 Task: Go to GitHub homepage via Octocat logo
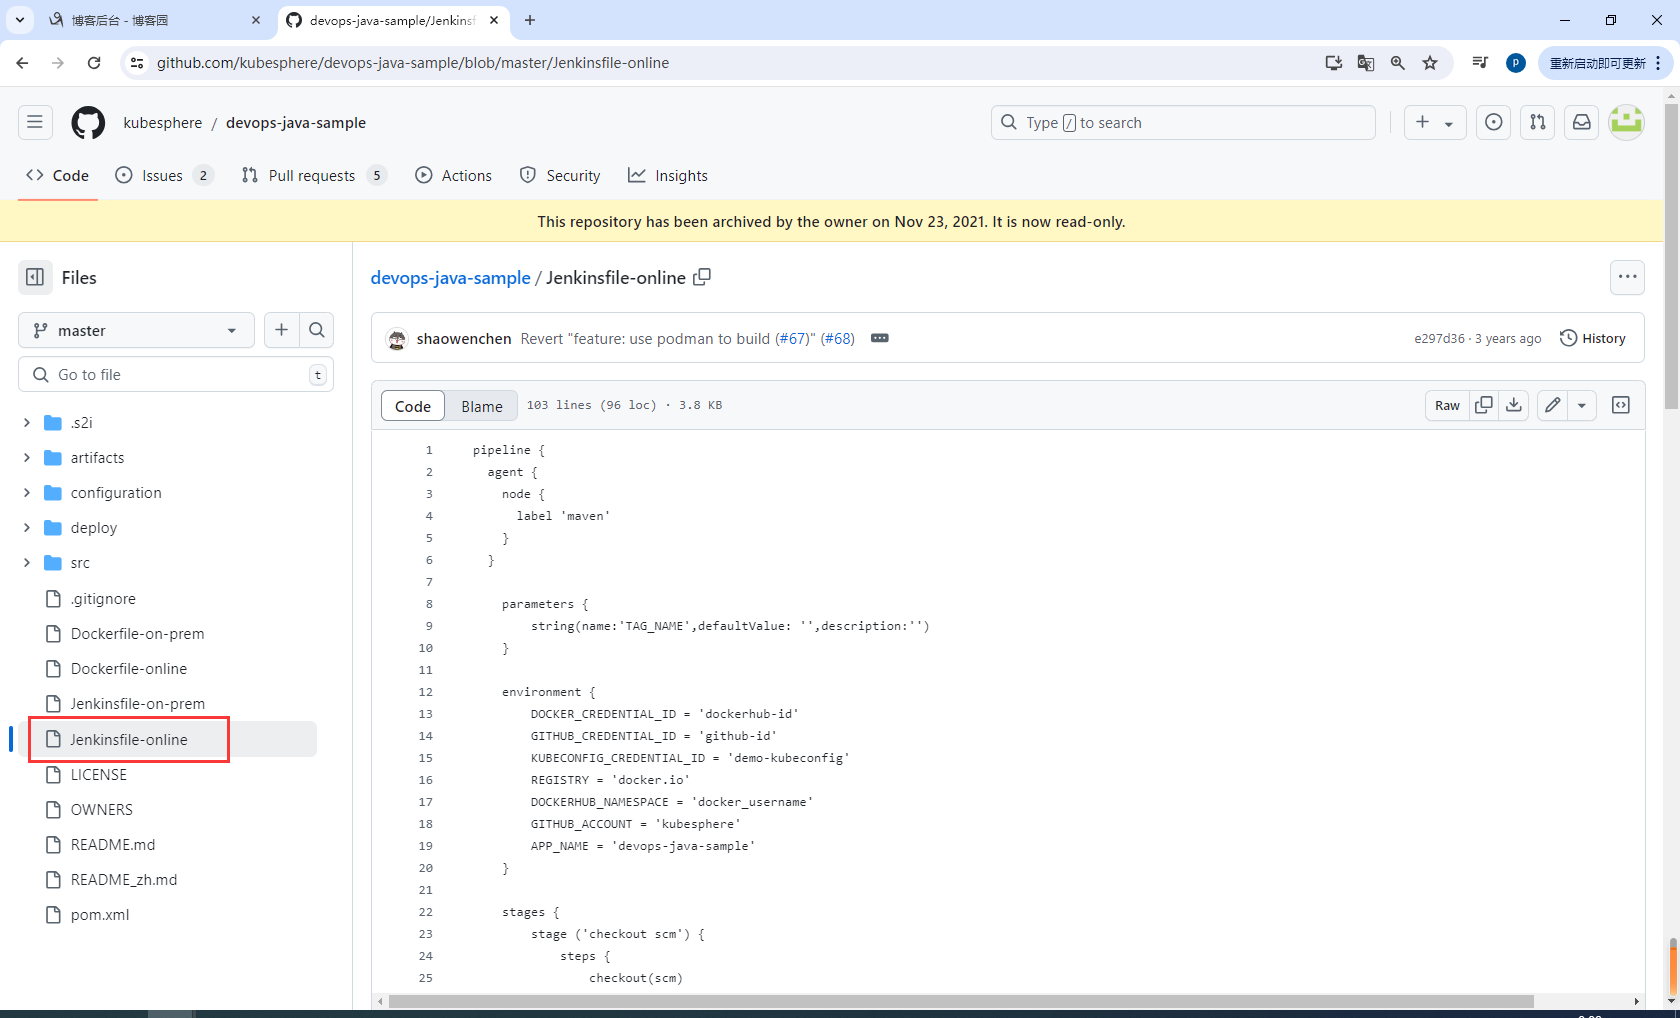(88, 122)
